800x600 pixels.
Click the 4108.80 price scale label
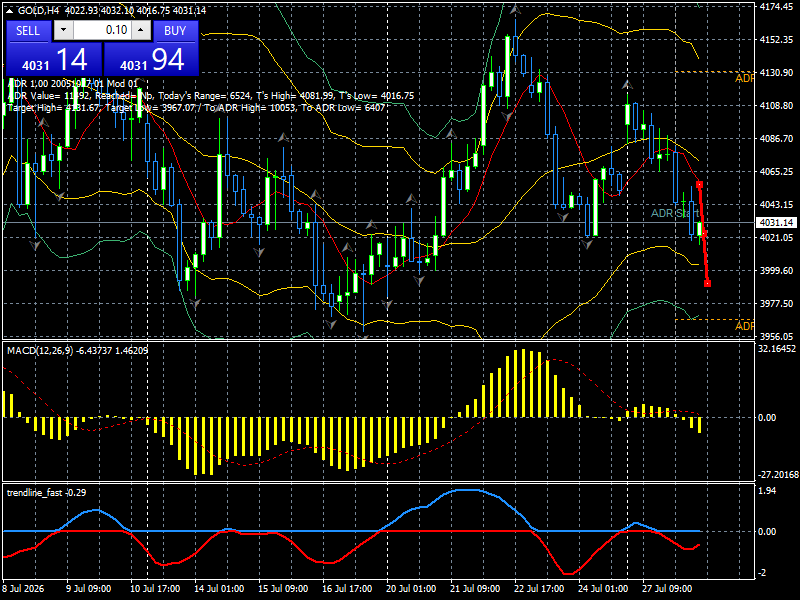777,106
